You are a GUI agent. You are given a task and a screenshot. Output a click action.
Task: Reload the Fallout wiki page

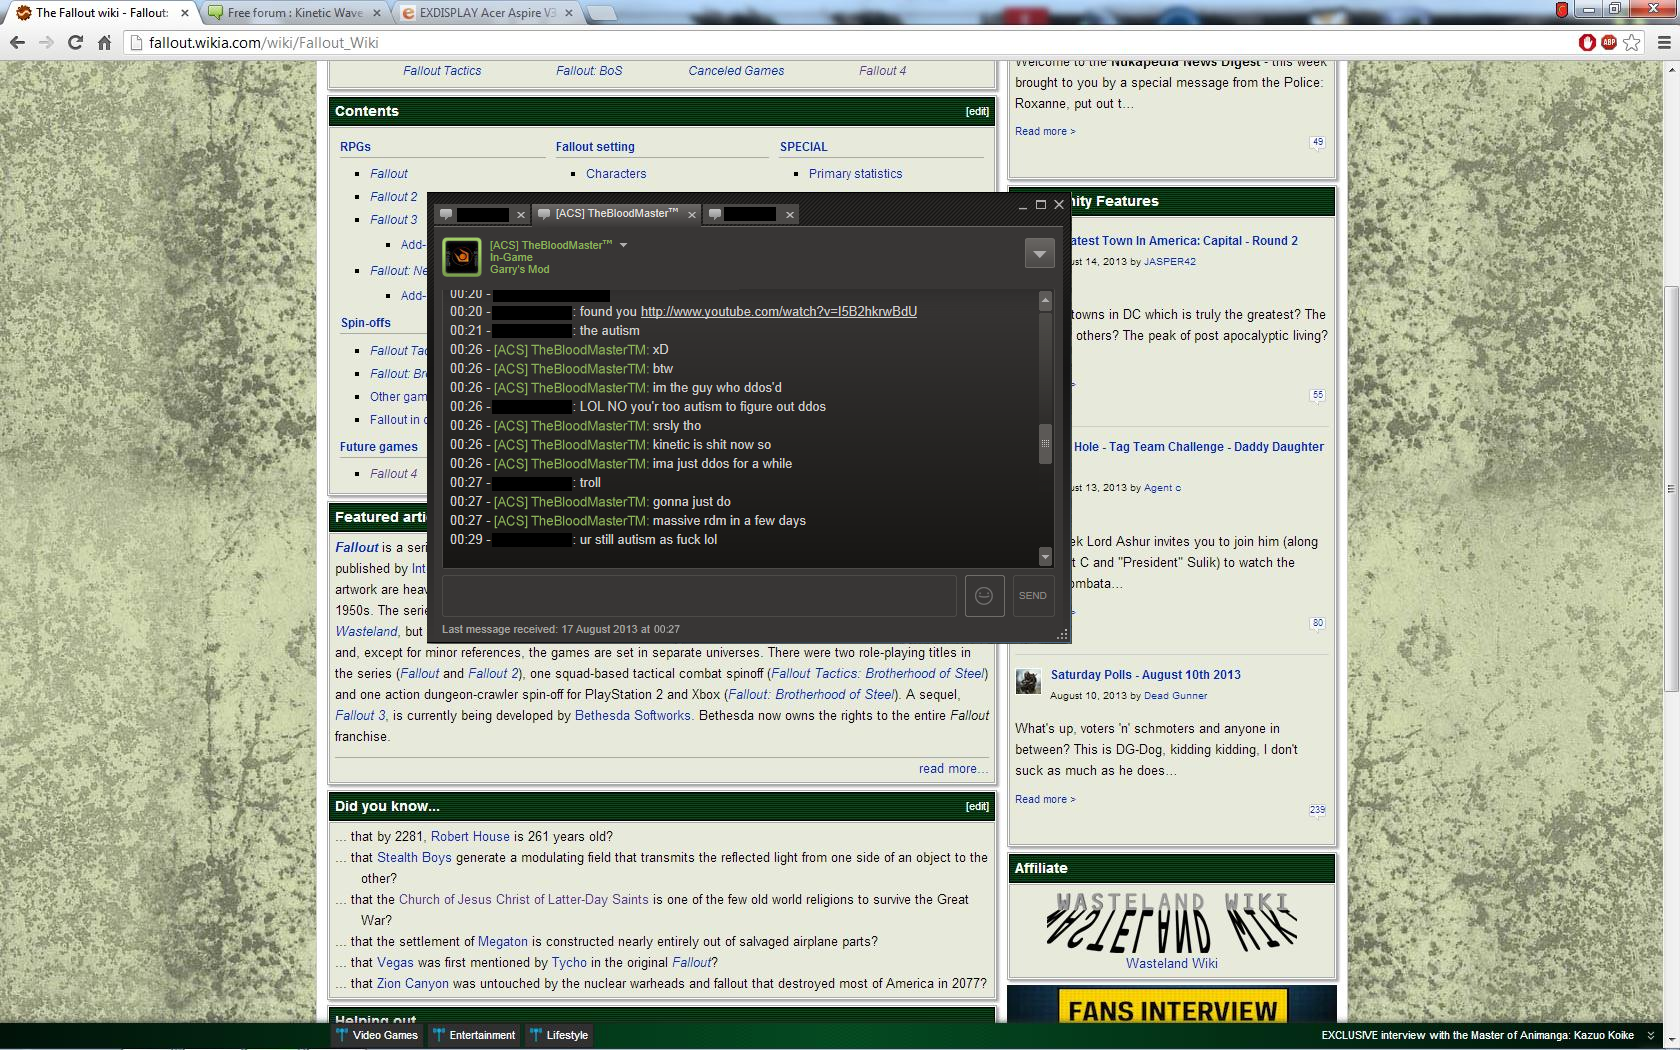[x=75, y=42]
